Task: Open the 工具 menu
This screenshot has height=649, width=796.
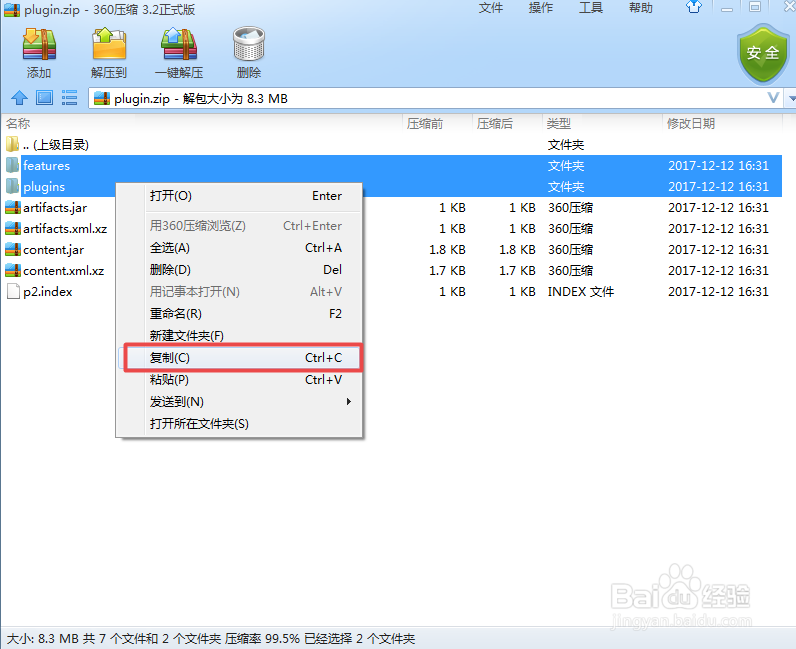Action: [590, 8]
